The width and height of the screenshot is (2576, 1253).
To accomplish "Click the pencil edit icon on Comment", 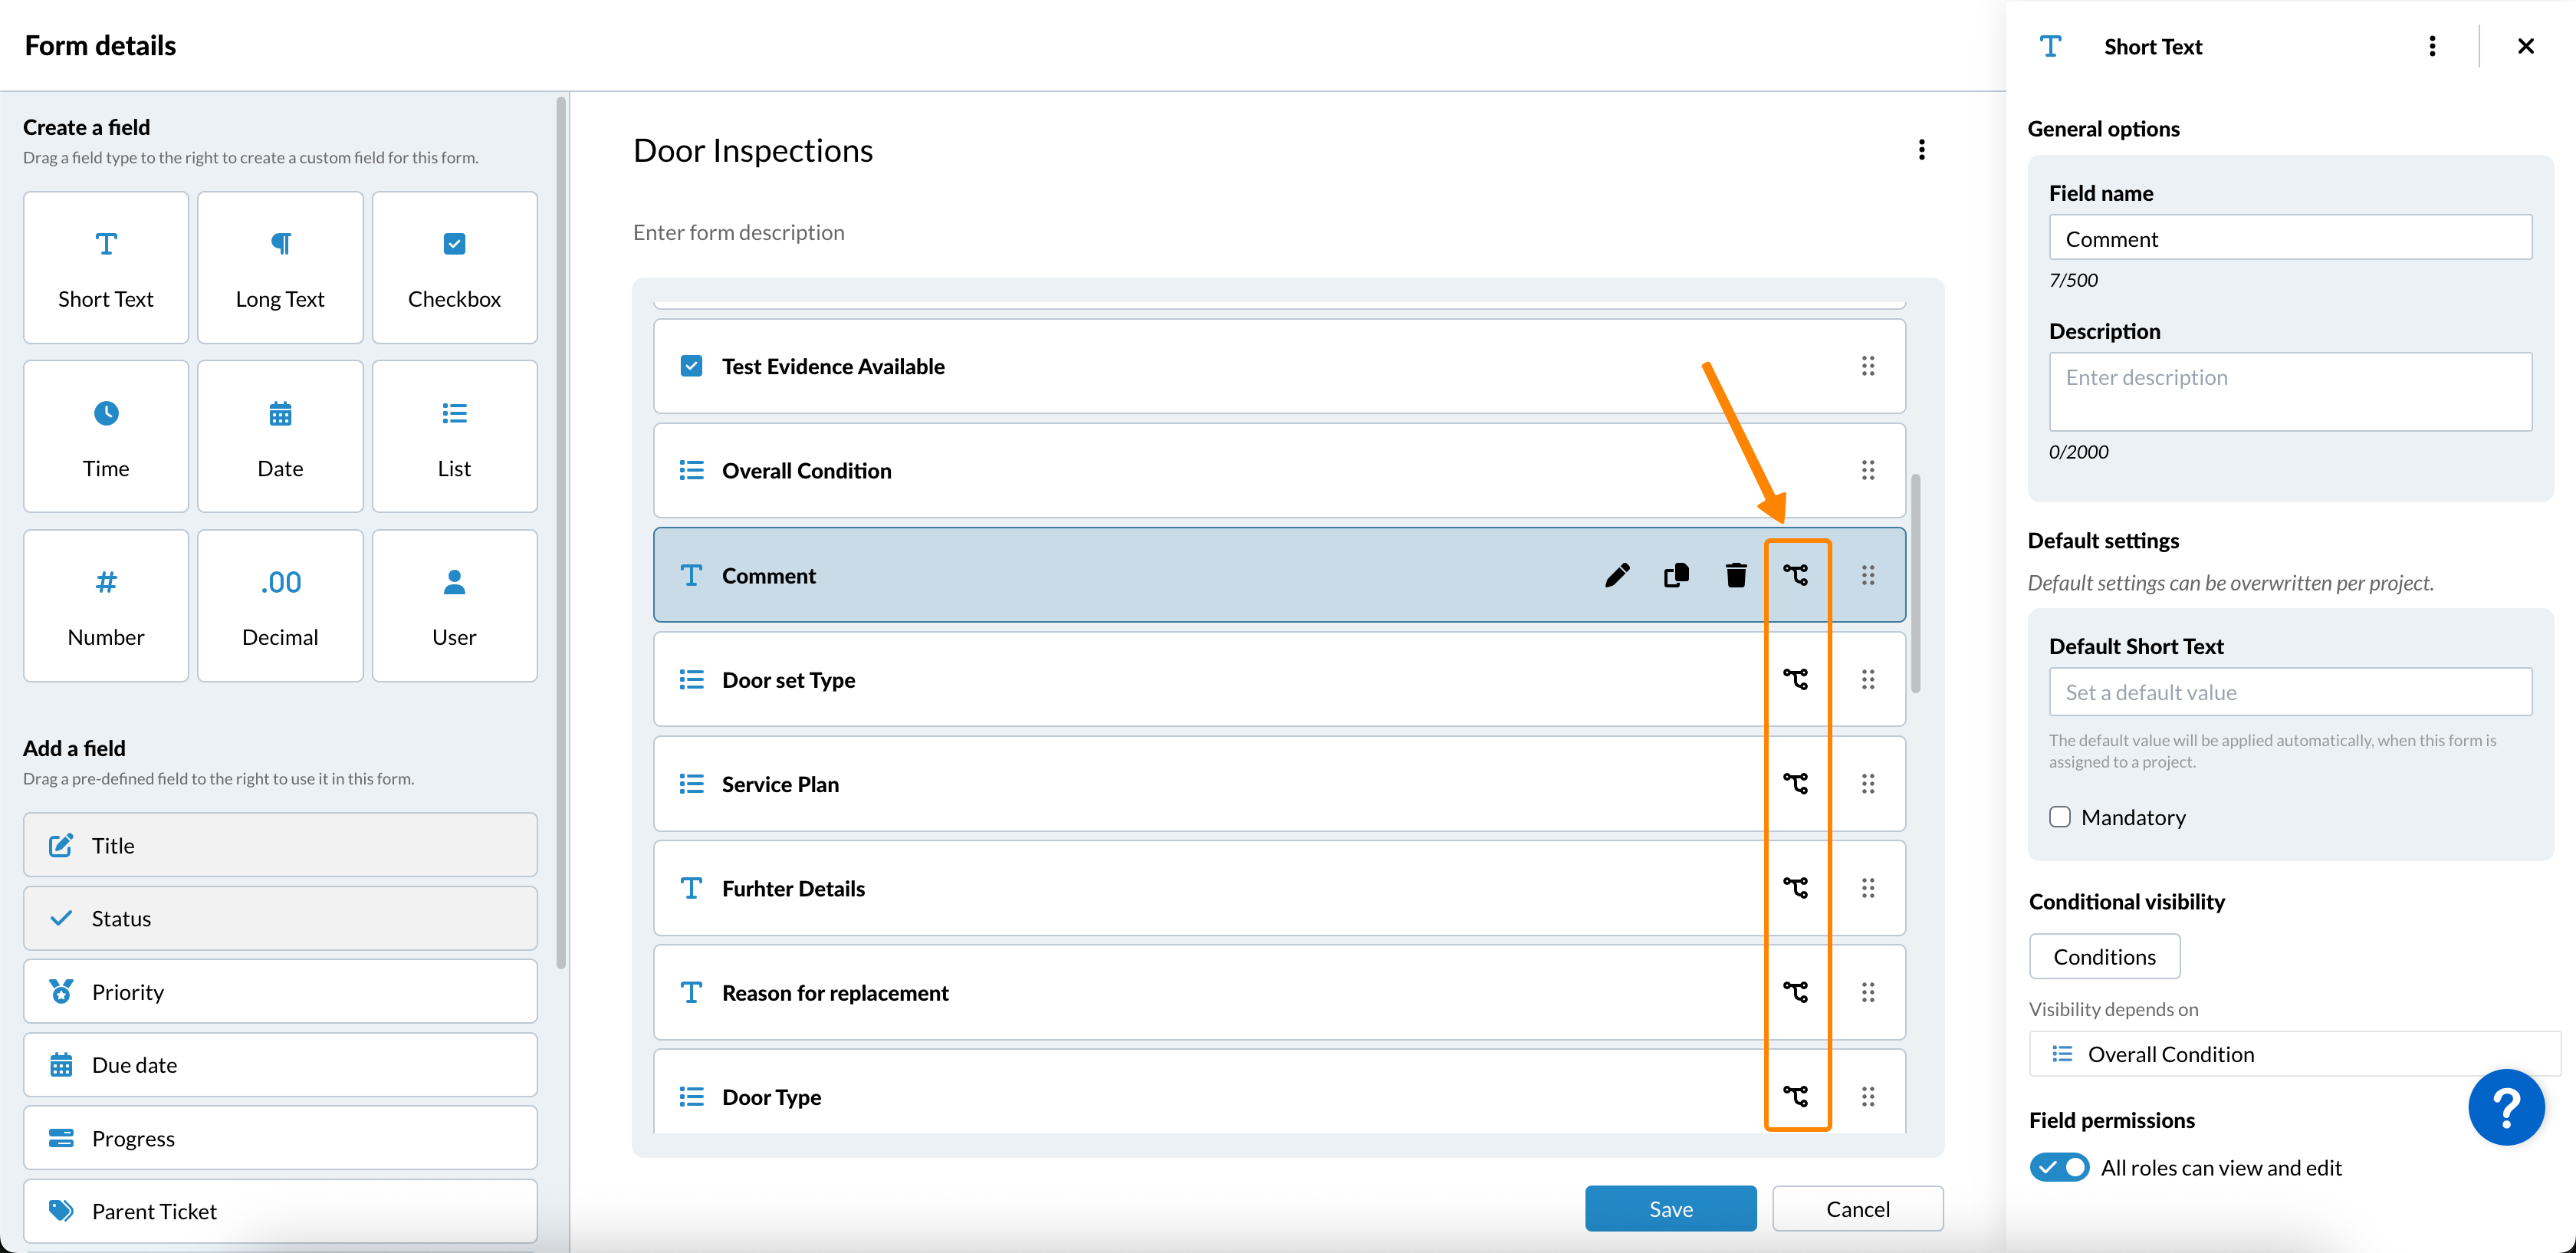I will (1617, 575).
